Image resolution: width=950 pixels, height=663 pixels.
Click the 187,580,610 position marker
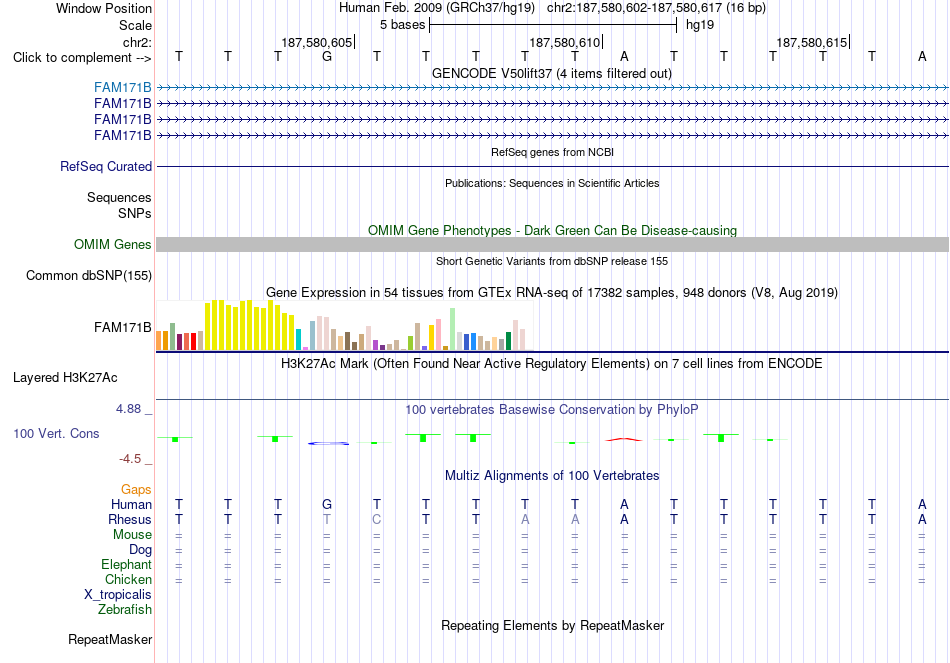565,42
